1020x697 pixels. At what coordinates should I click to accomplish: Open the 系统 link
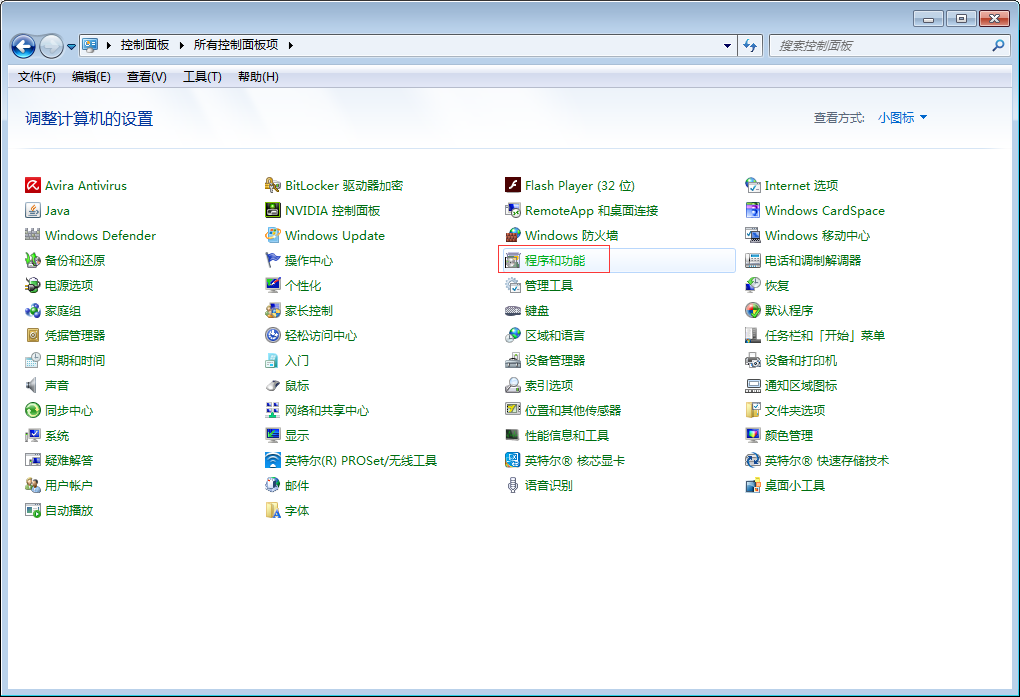point(57,435)
